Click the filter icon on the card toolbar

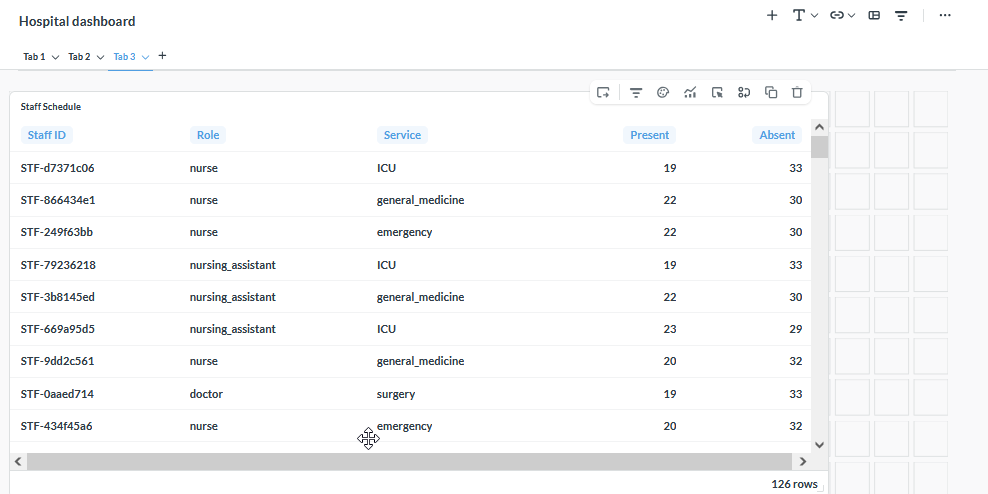tap(636, 93)
